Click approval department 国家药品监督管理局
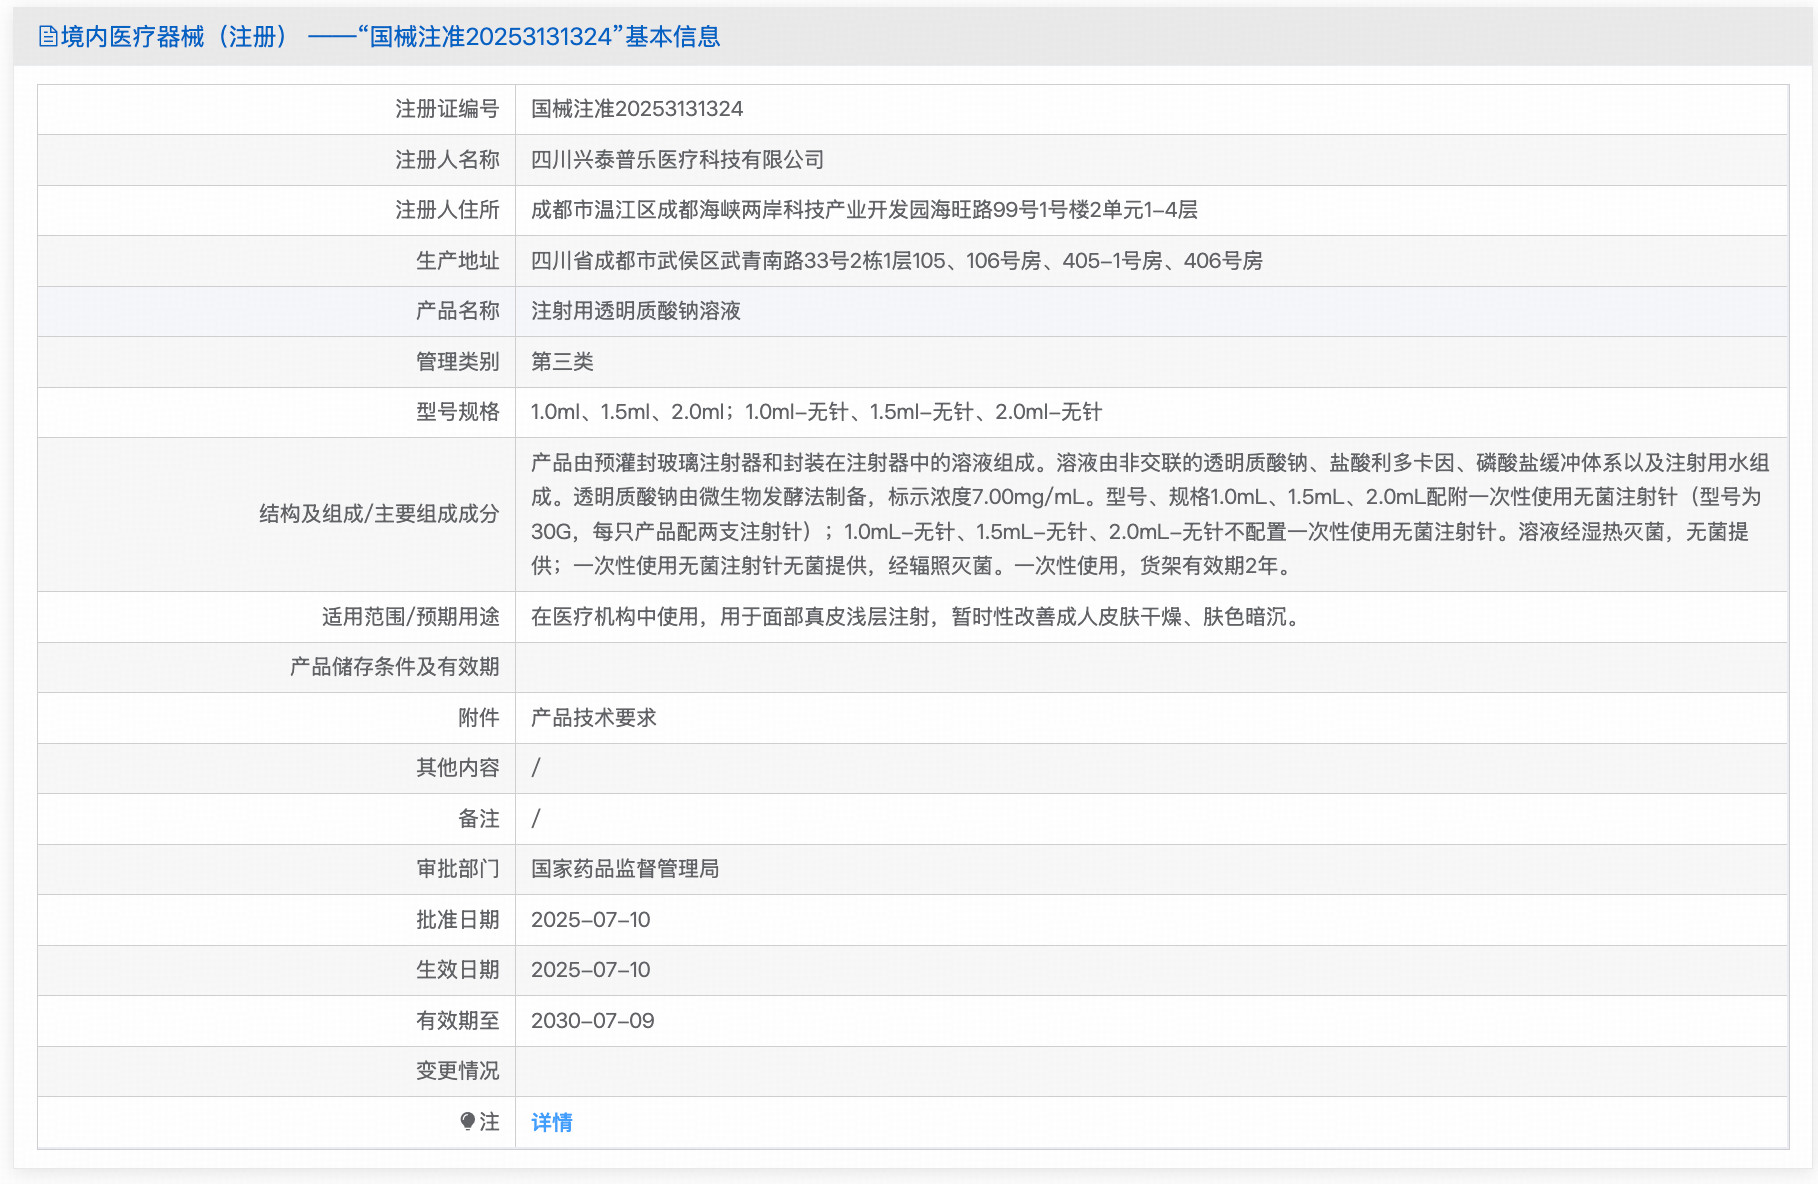The width and height of the screenshot is (1818, 1184). coord(624,869)
